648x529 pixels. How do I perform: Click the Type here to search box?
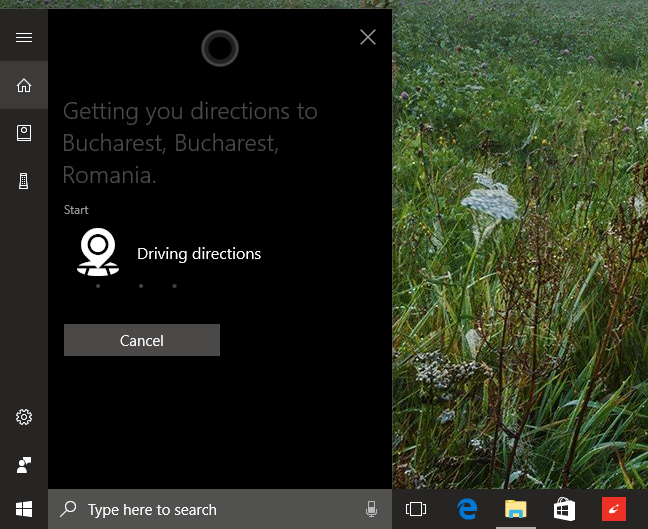point(220,509)
